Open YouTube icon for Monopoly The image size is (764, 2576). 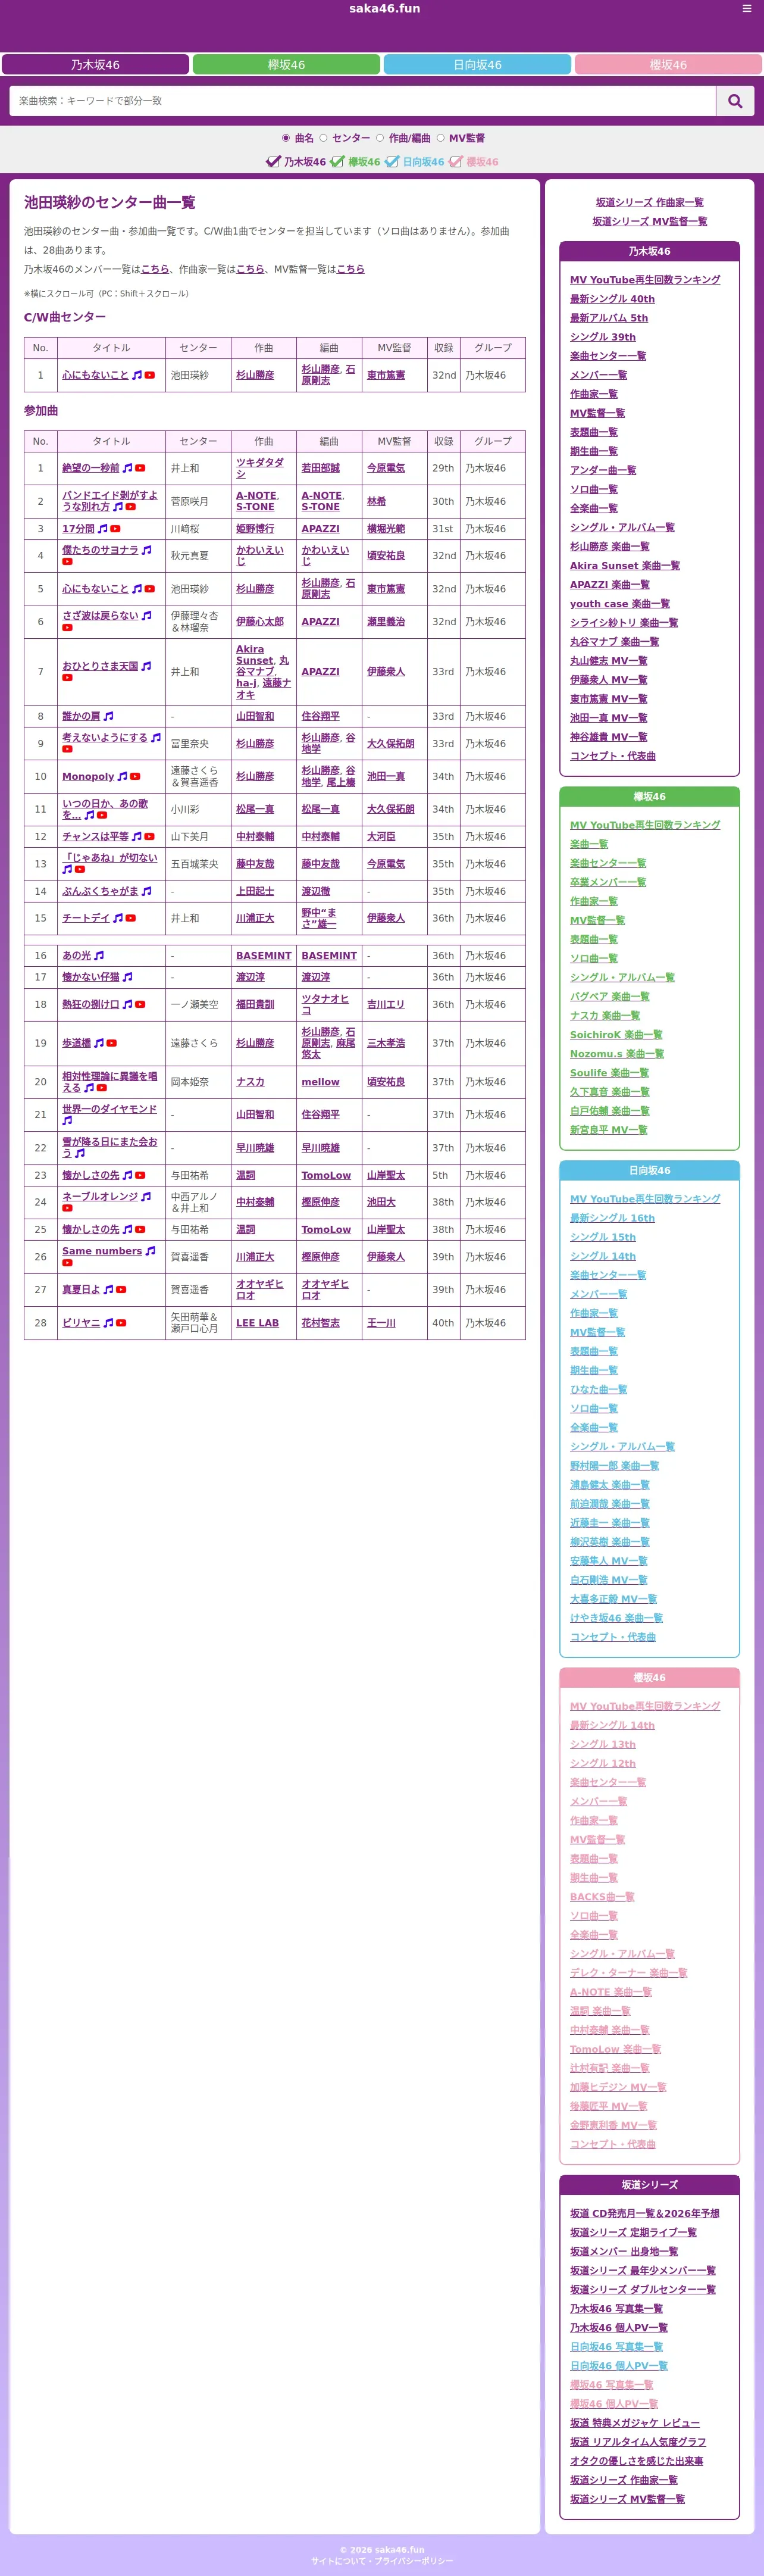pyautogui.click(x=135, y=776)
